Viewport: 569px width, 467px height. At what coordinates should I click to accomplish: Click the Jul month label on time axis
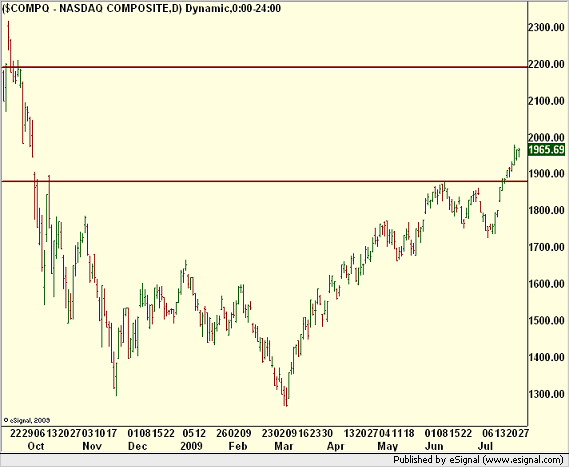486,446
